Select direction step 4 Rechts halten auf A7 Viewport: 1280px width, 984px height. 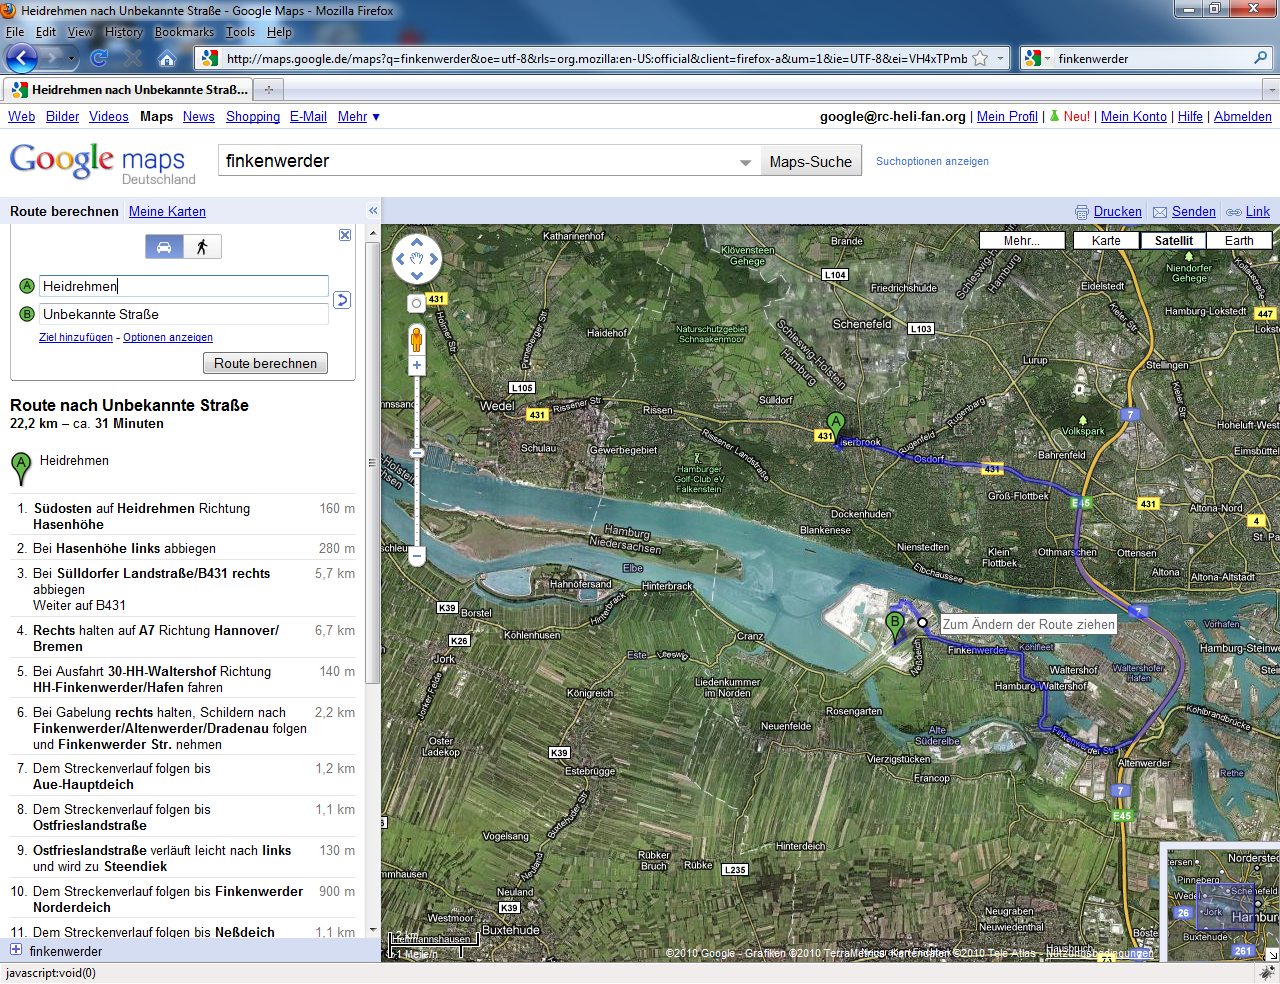(x=183, y=638)
